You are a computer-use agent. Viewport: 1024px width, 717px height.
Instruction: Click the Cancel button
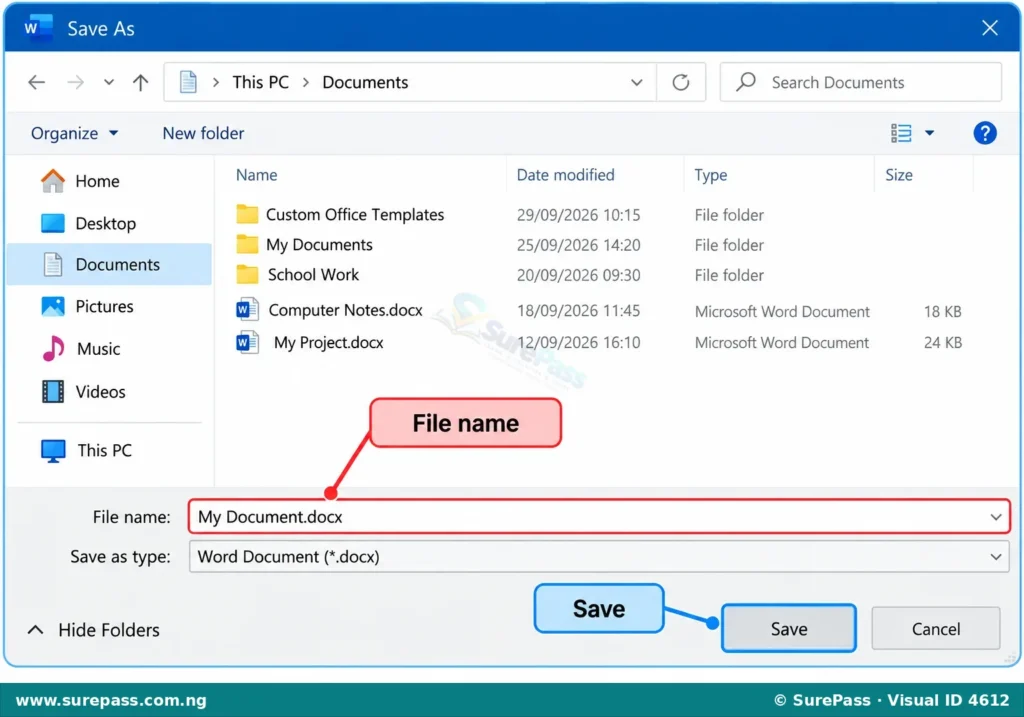pyautogui.click(x=936, y=628)
